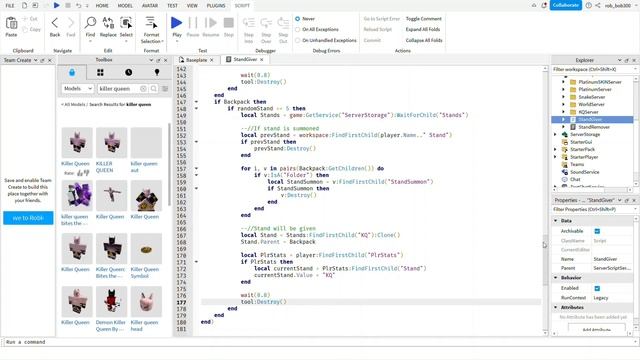Select On Unhandled Exceptions option
The height and width of the screenshot is (360, 640).
coord(298,40)
